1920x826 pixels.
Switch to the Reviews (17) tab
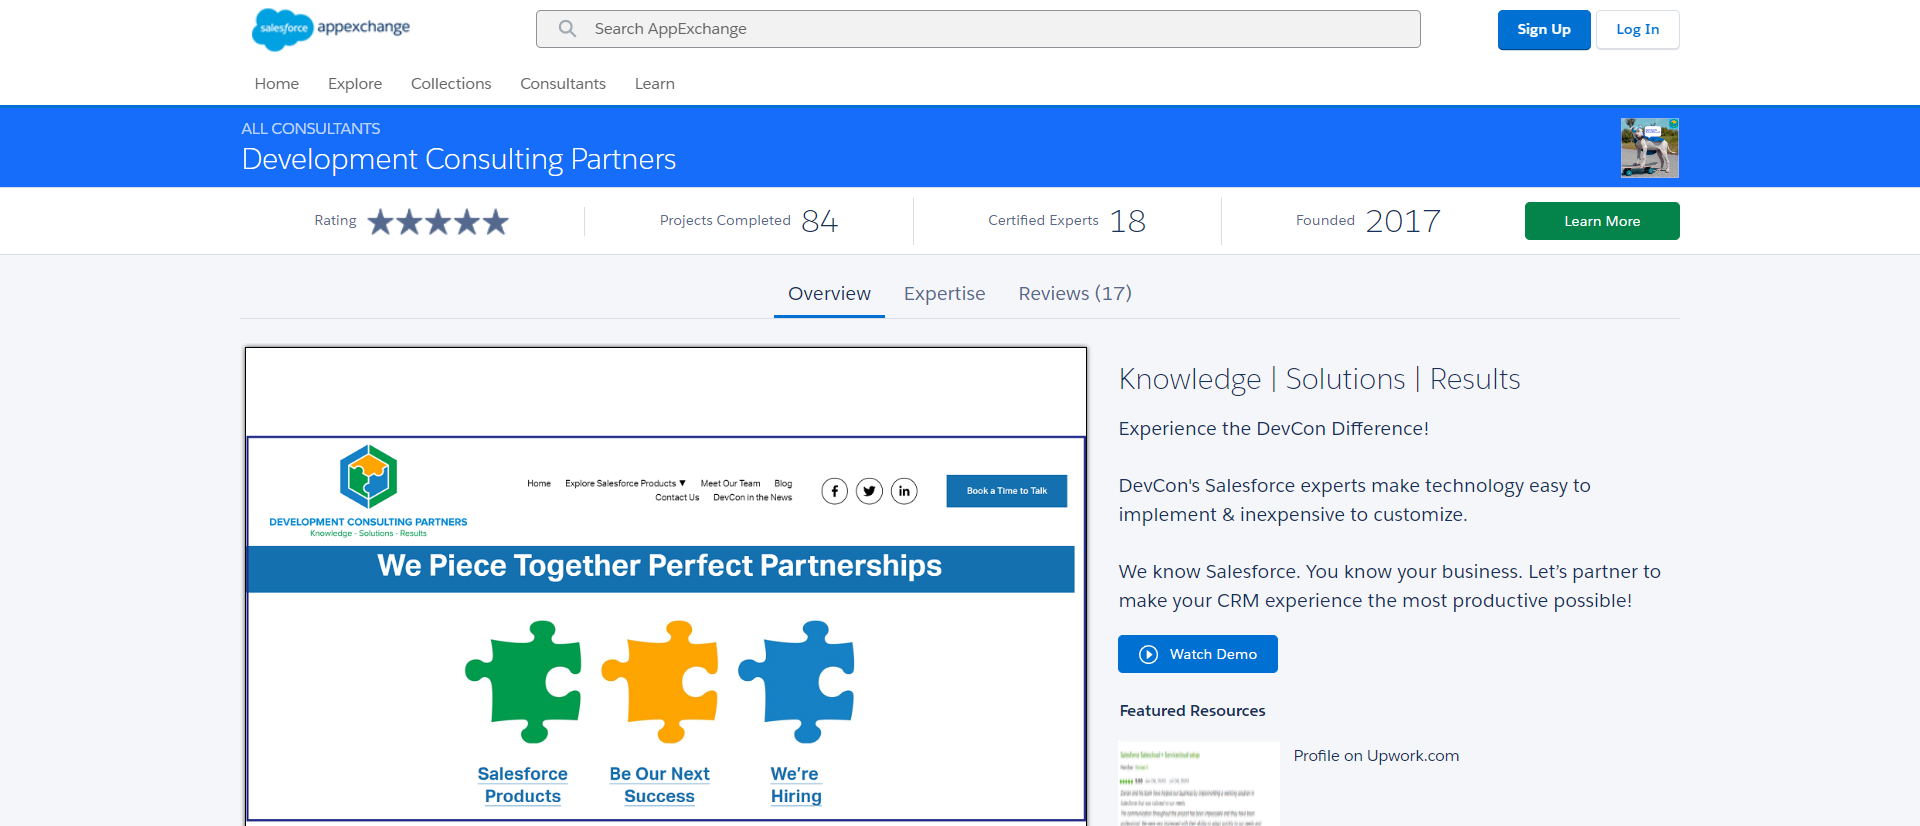click(x=1075, y=294)
